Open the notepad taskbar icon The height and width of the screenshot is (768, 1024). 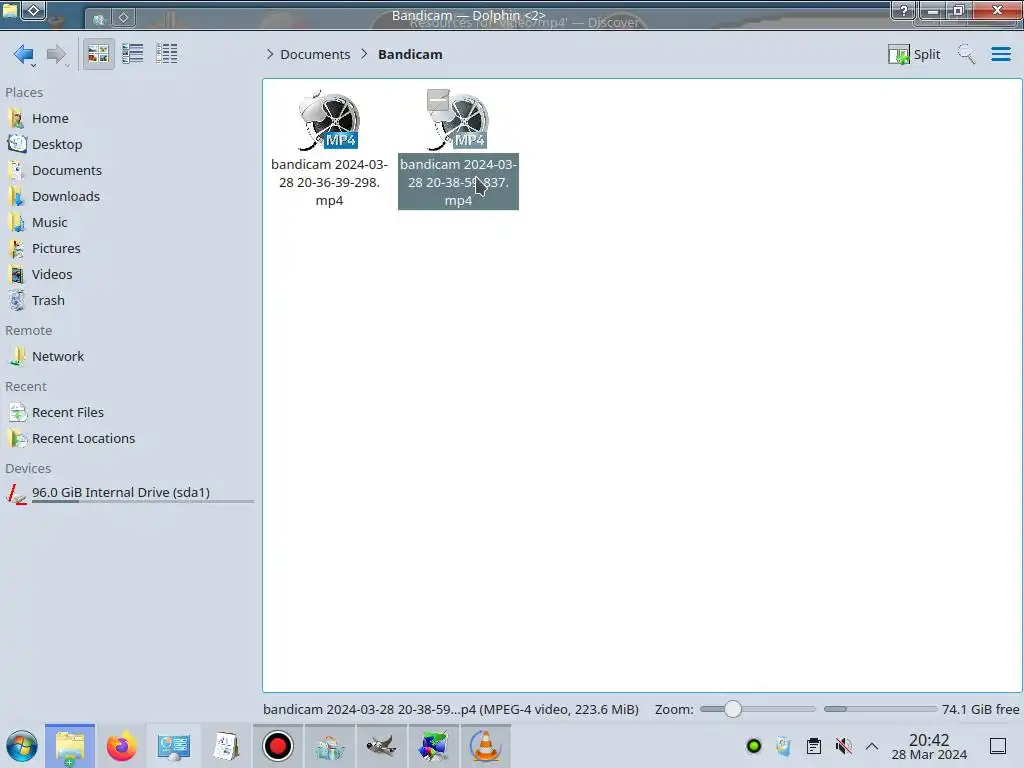[226, 746]
